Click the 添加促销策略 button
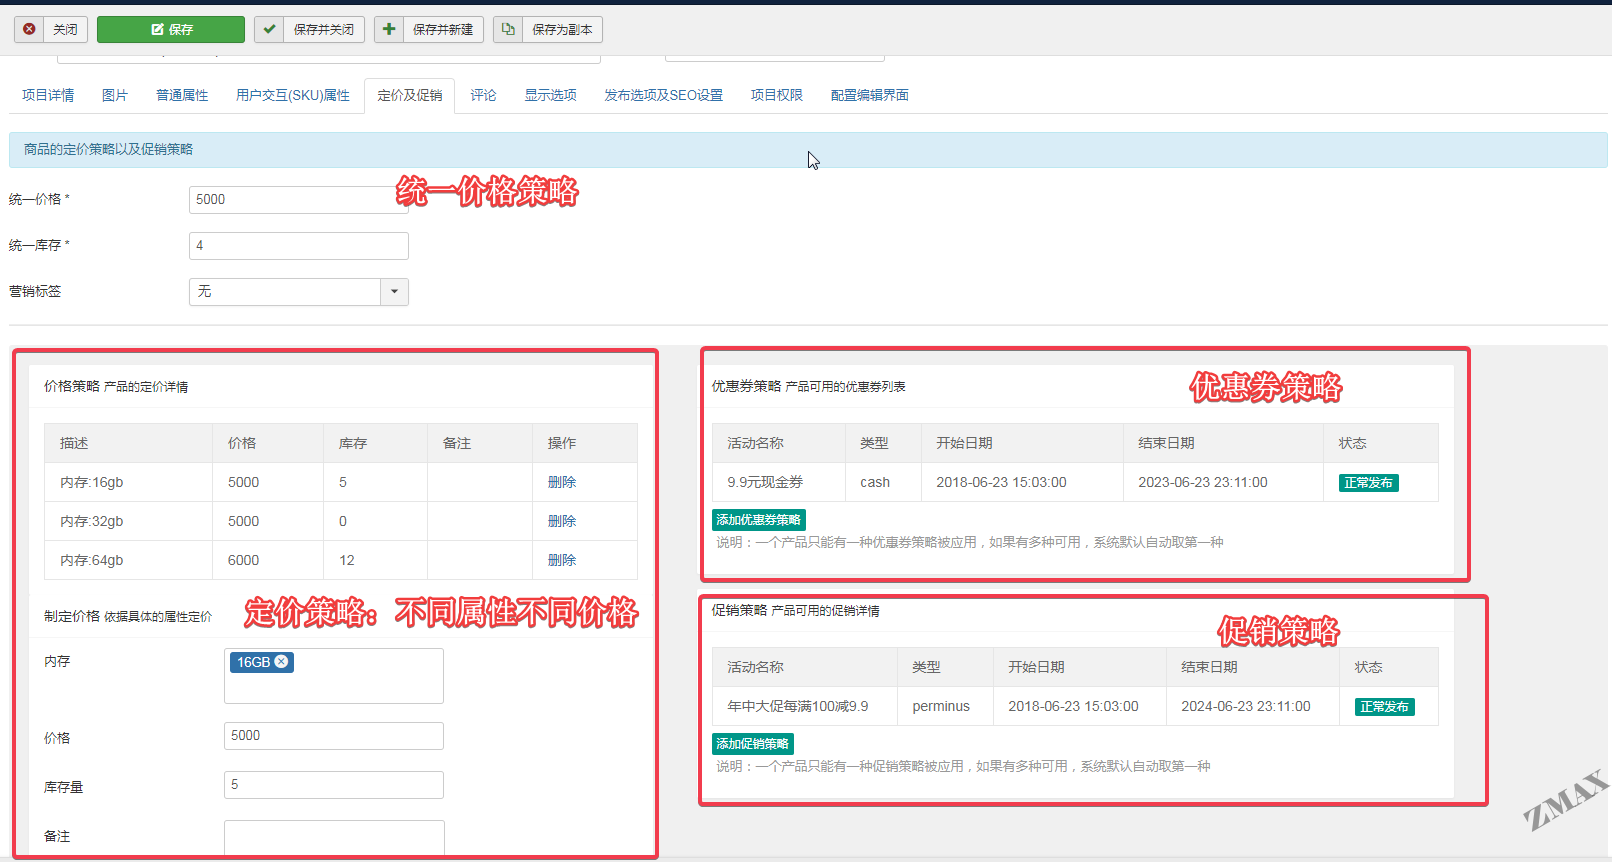 tap(752, 744)
